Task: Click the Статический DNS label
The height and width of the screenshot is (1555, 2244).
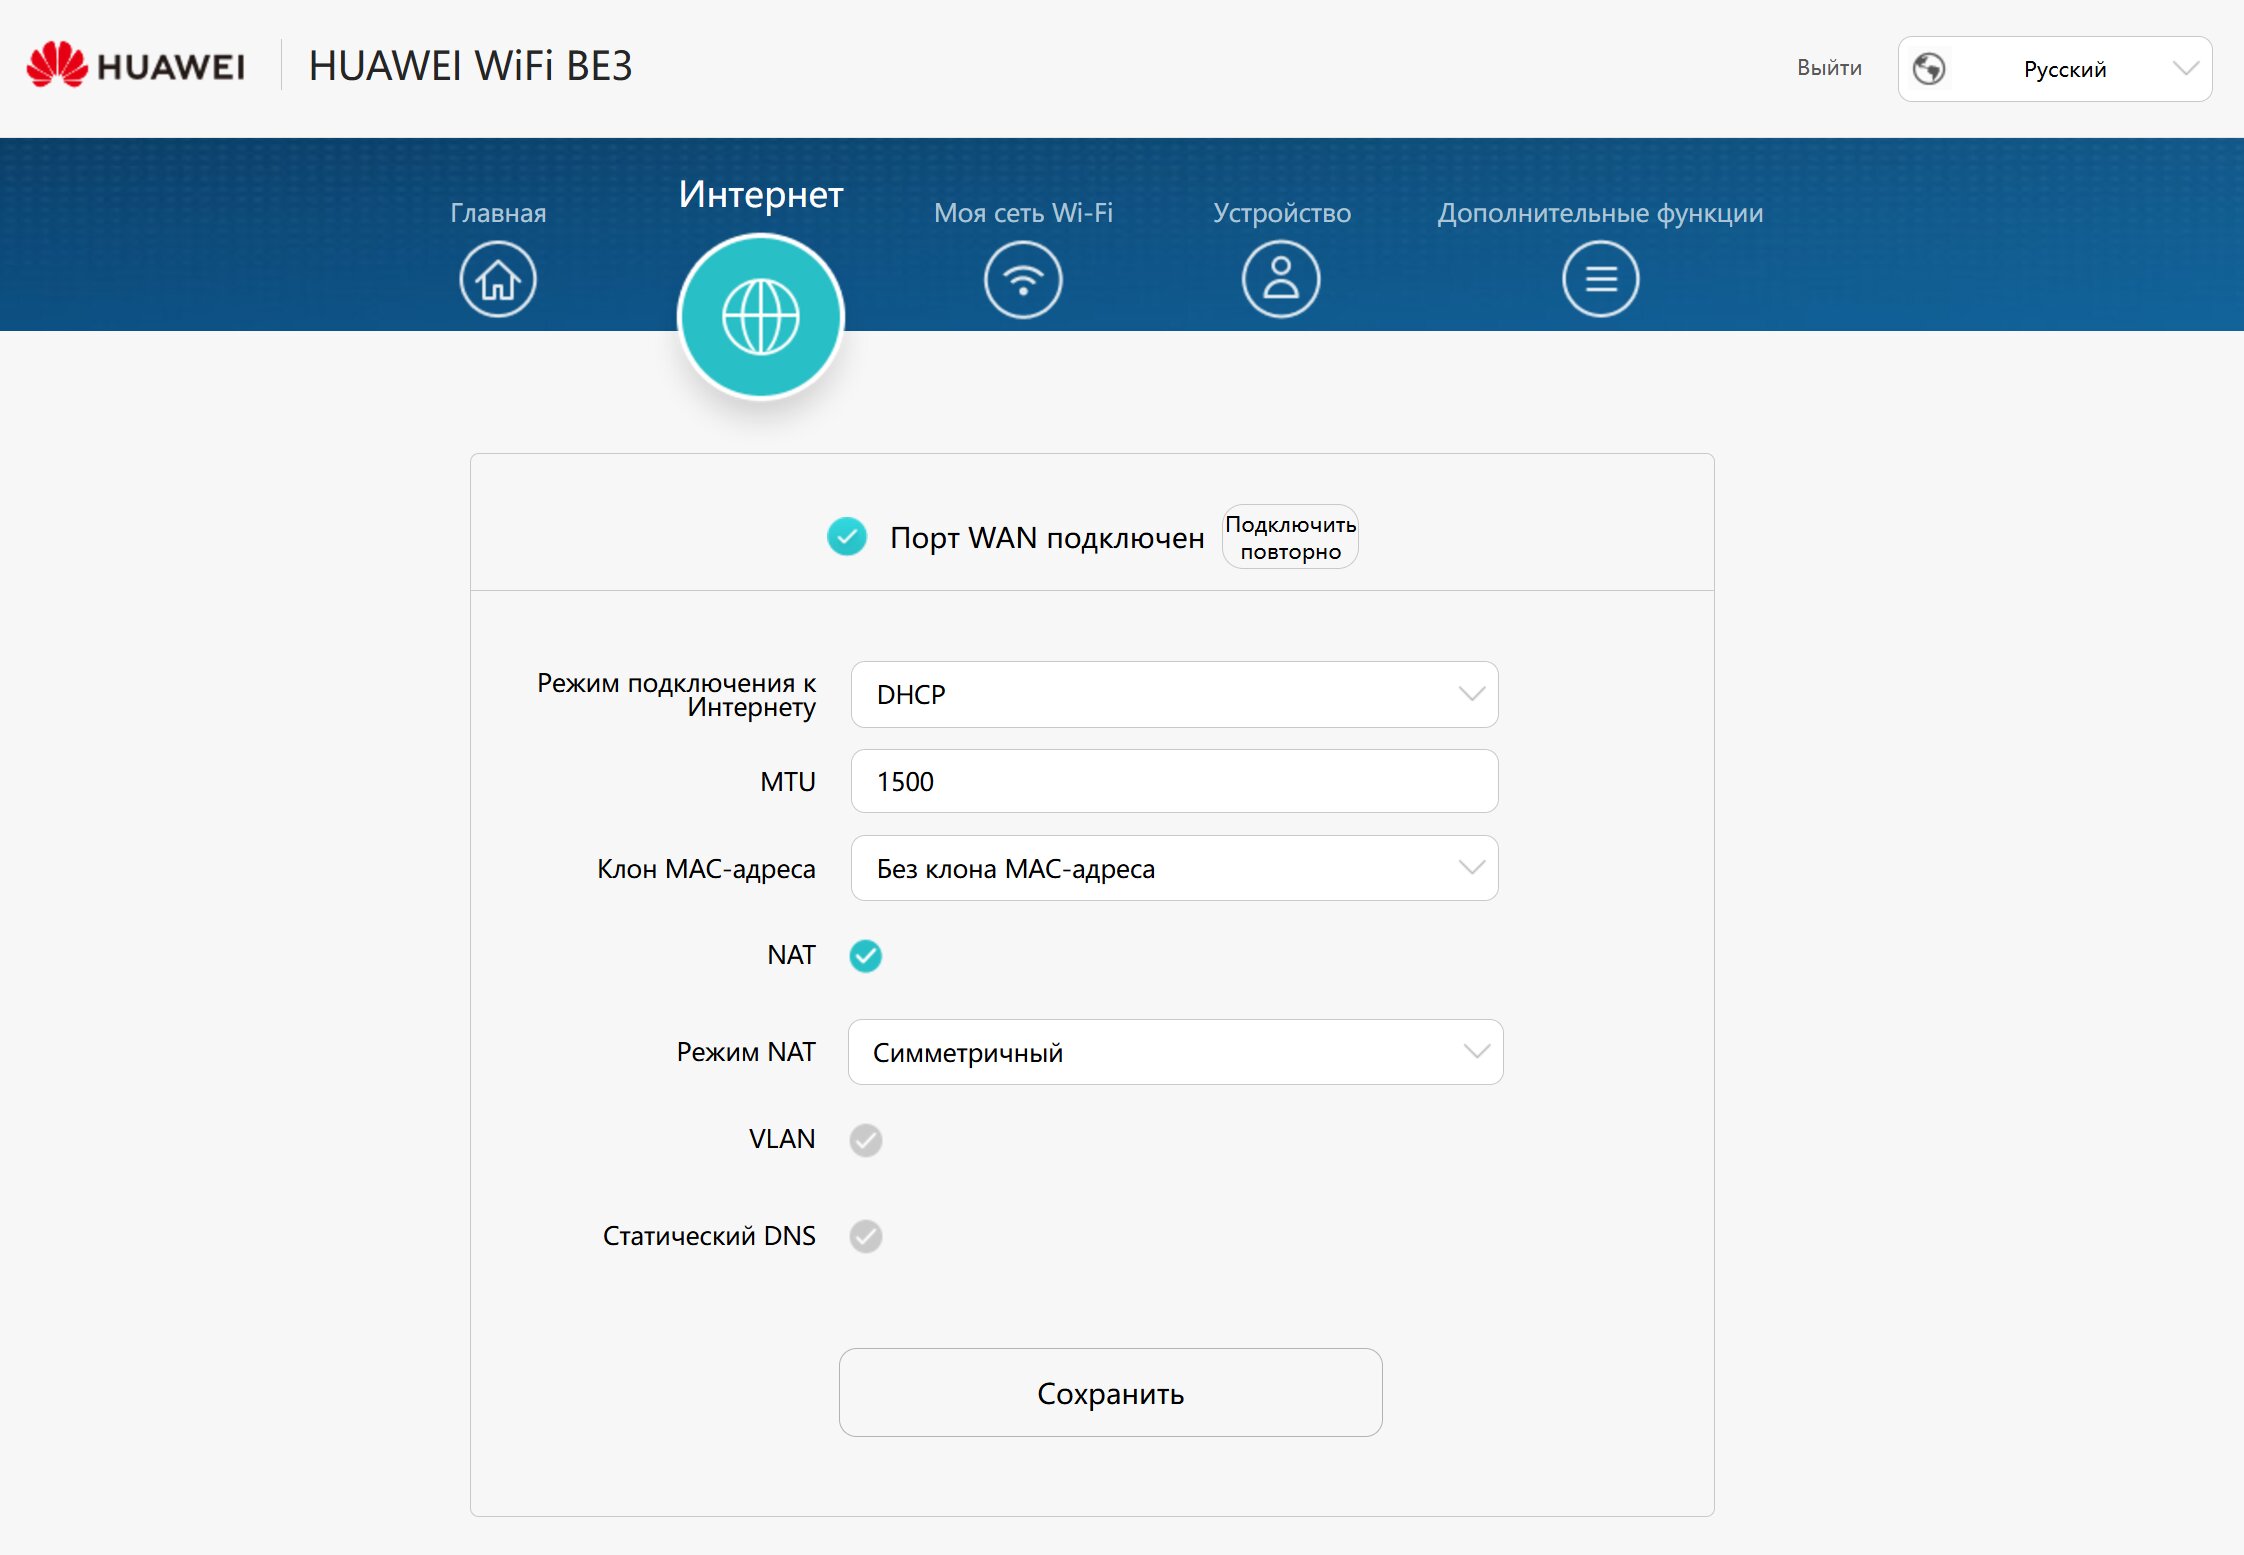Action: pyautogui.click(x=709, y=1236)
